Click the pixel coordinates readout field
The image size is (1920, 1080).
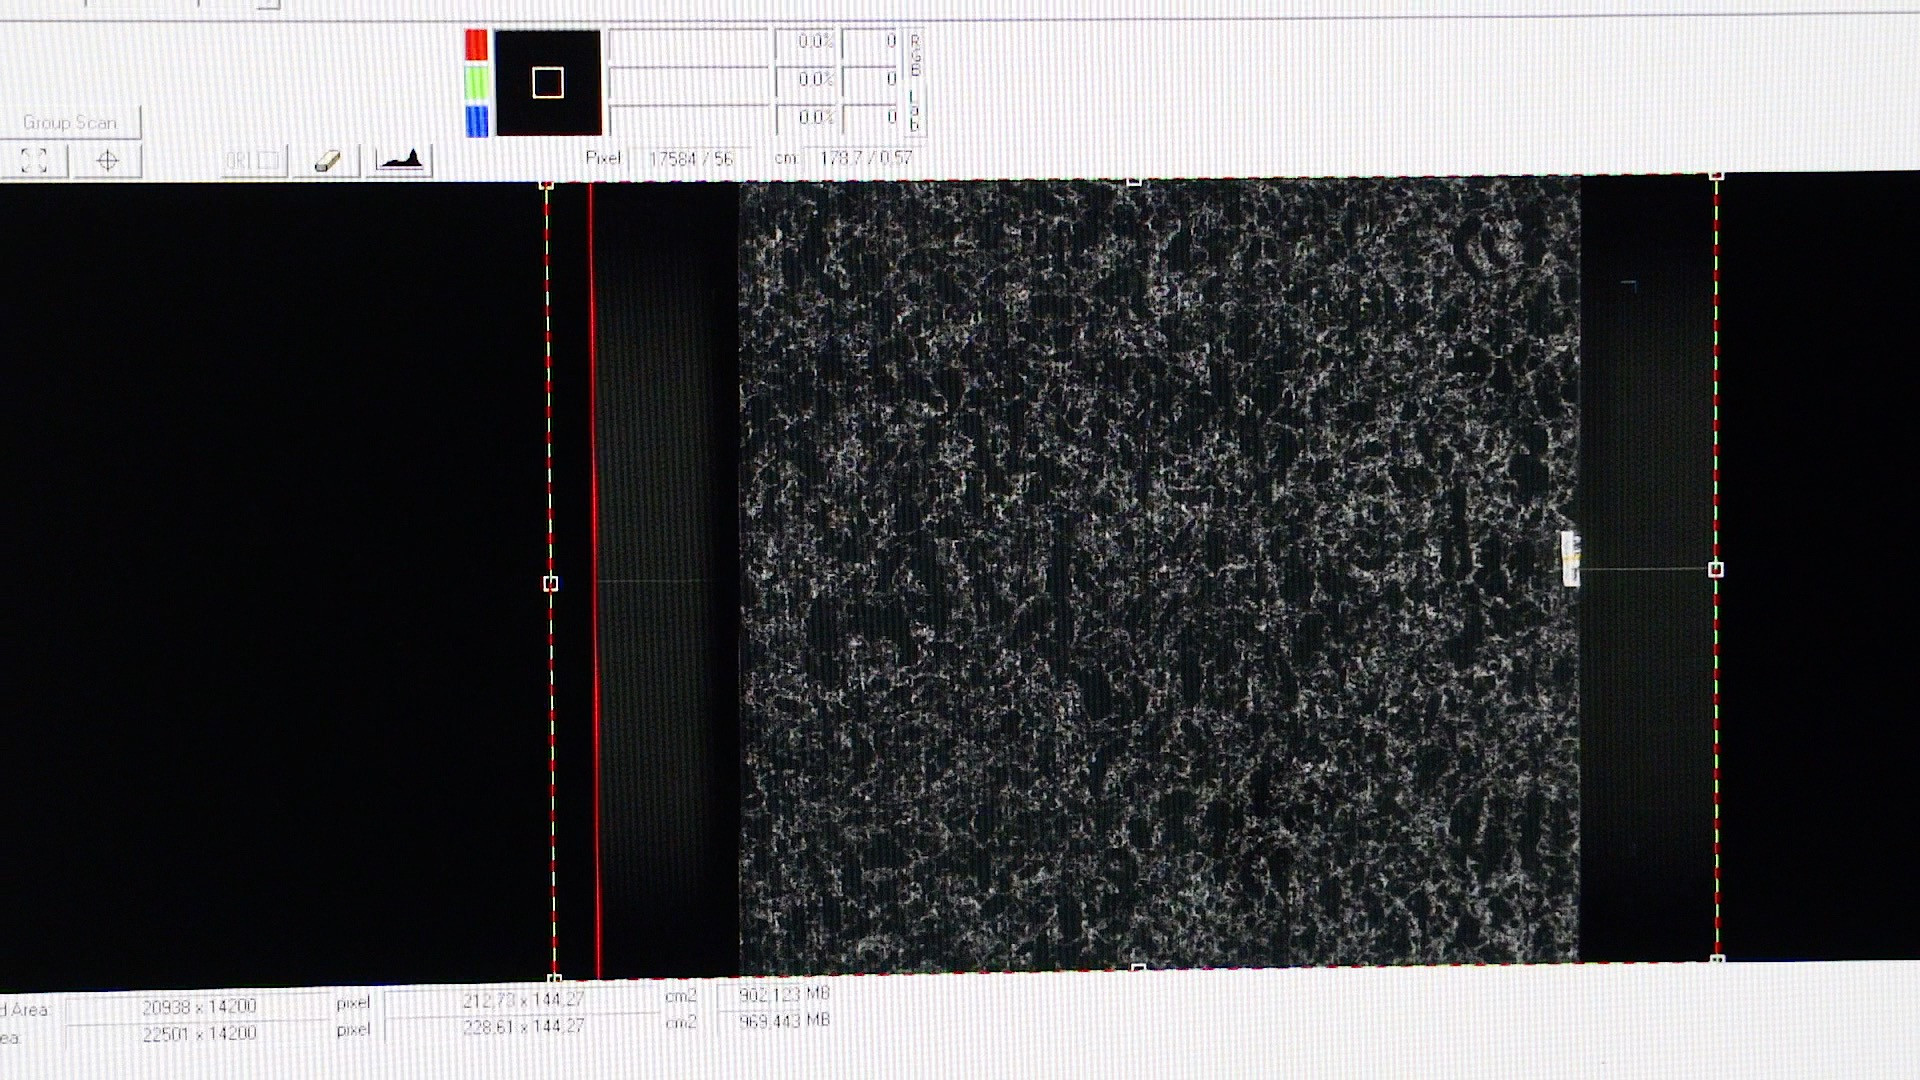click(x=690, y=159)
